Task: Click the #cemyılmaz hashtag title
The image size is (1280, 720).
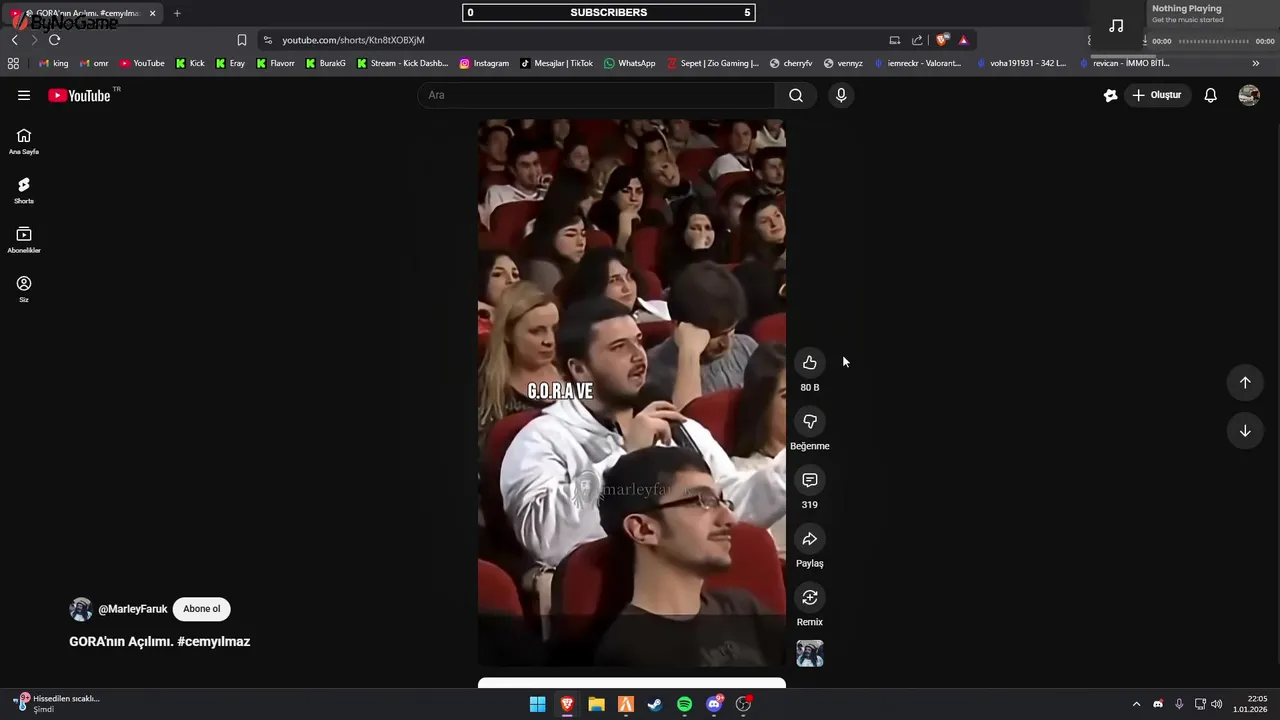Action: [213, 642]
